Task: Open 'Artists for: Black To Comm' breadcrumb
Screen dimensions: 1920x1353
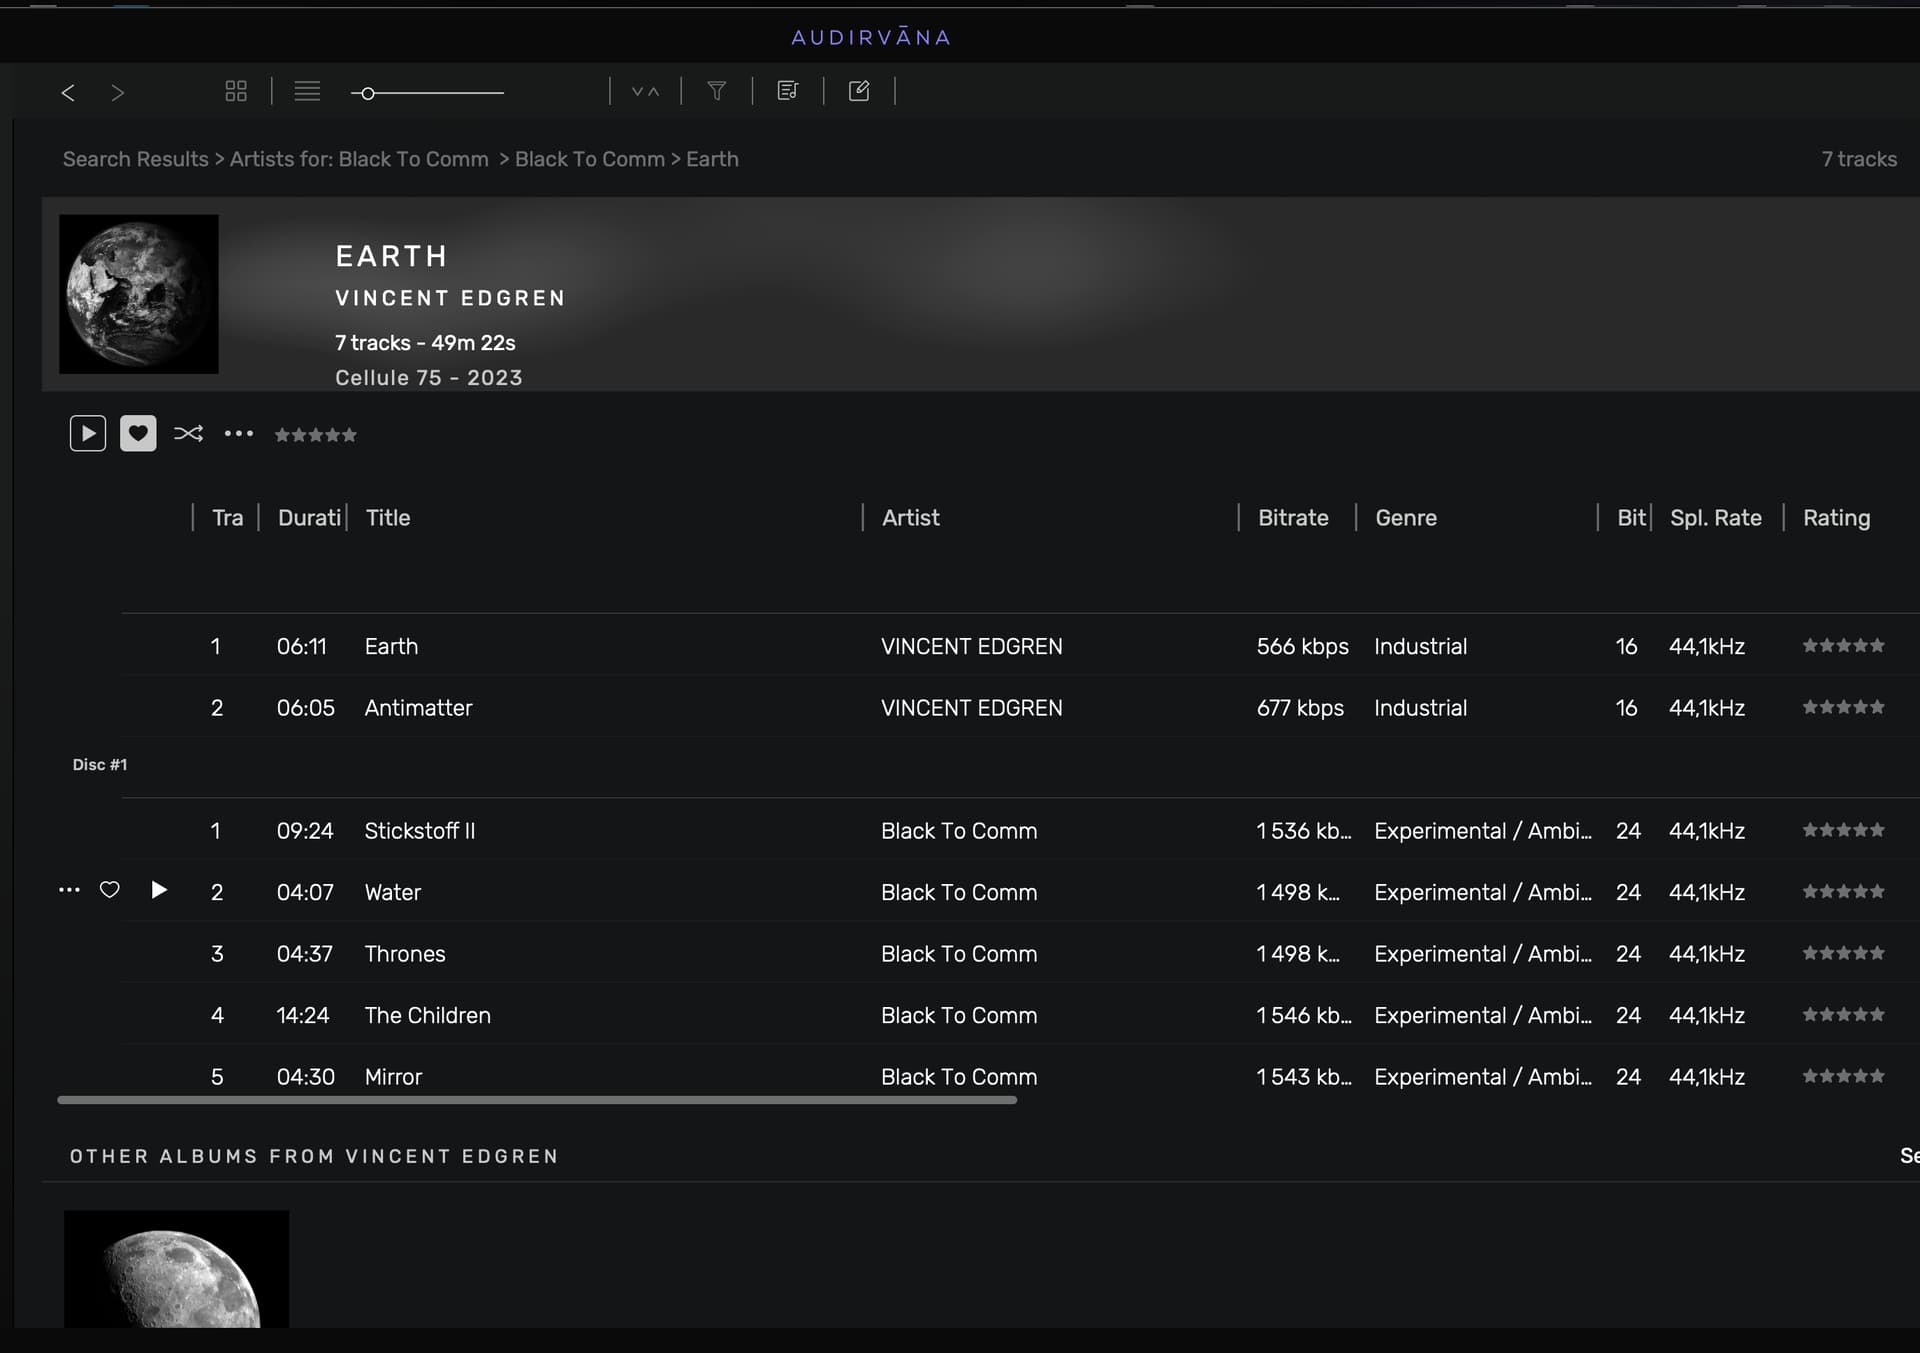Action: pos(359,159)
